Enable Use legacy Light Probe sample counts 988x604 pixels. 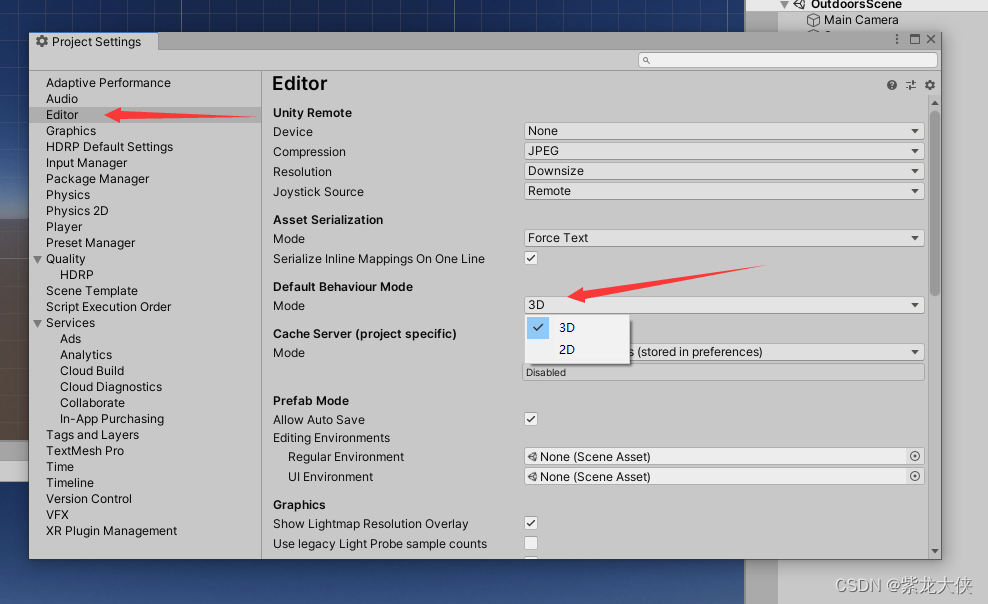click(x=530, y=543)
